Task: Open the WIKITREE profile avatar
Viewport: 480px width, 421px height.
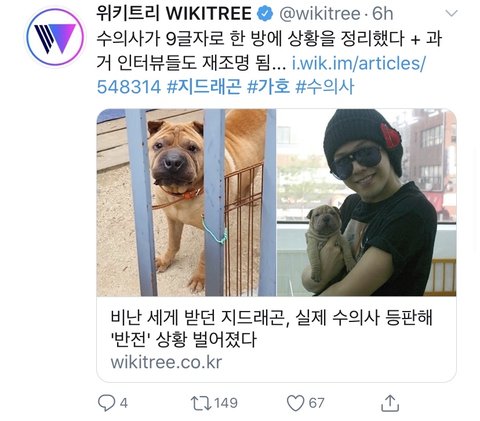Action: click(55, 37)
